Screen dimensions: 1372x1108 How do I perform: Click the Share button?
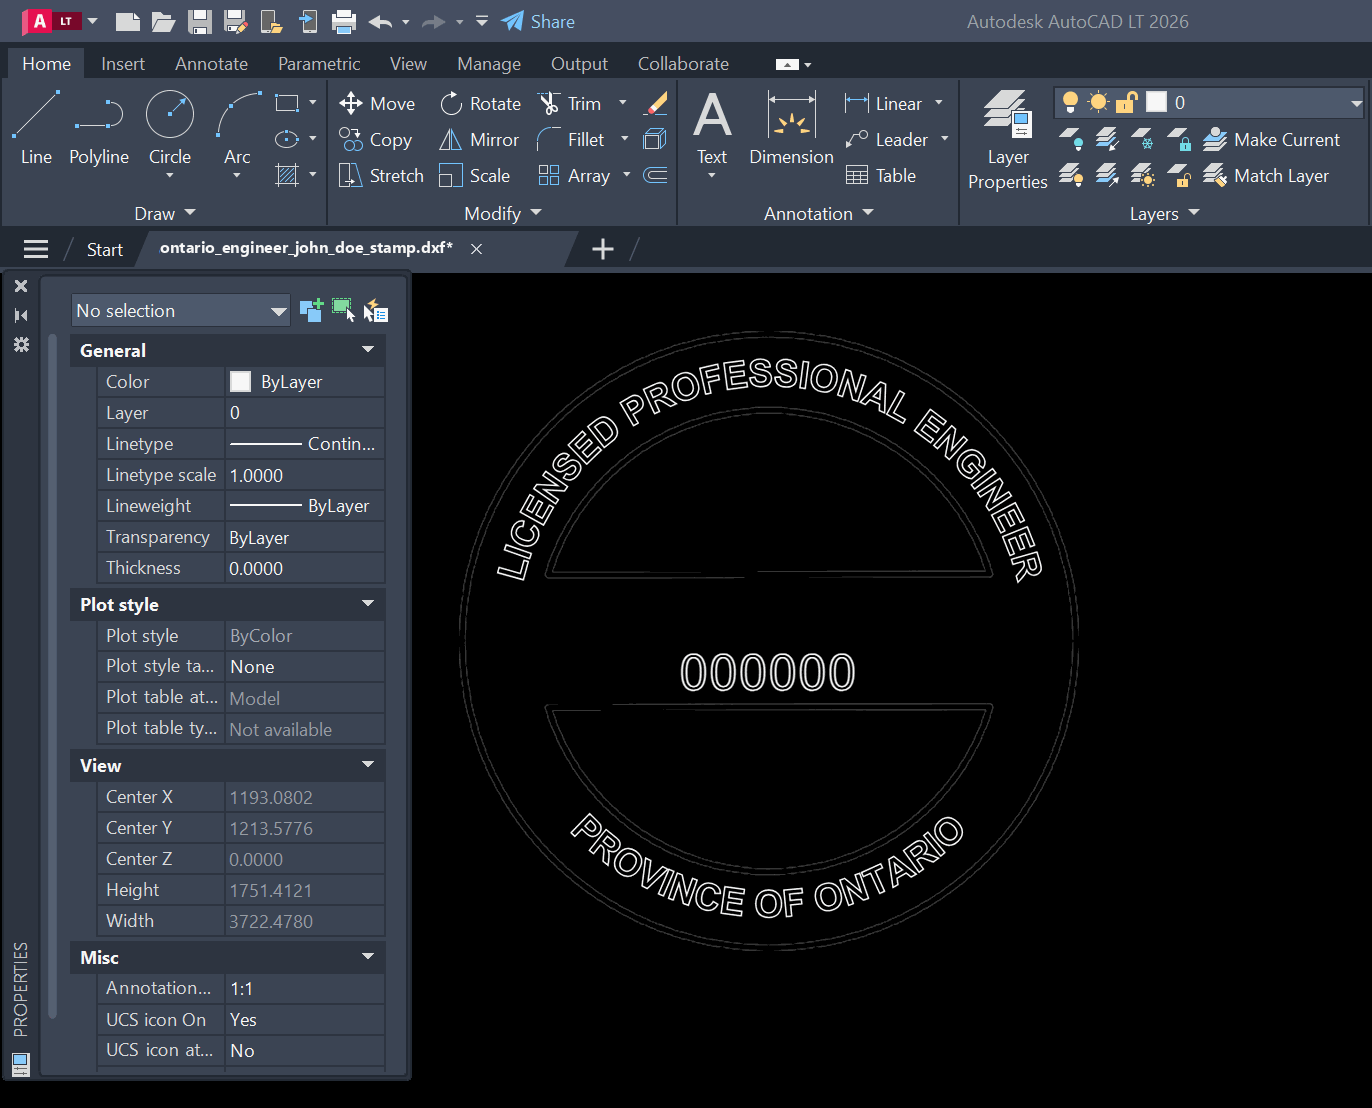click(538, 22)
